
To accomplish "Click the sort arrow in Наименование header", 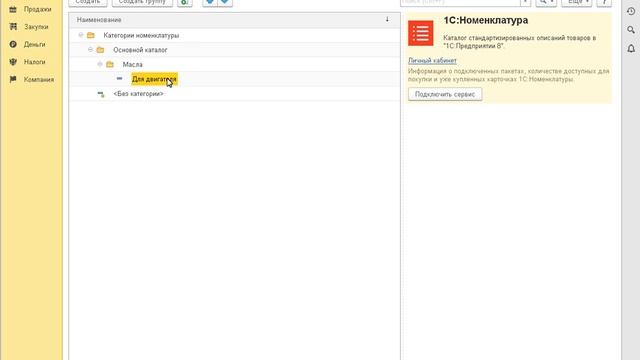I will click(x=387, y=20).
